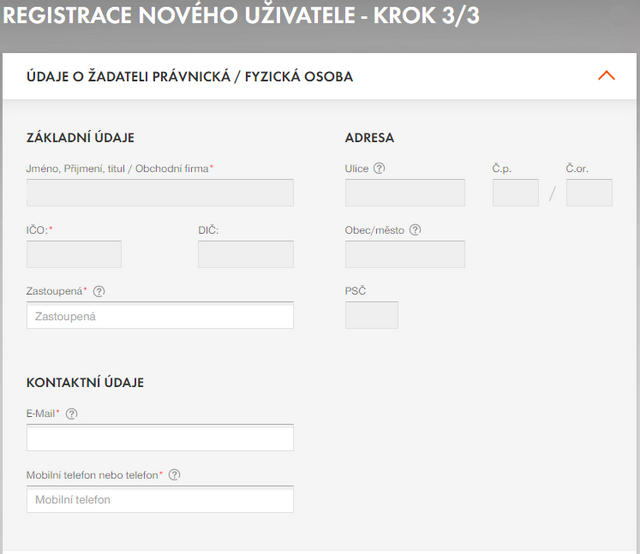Select the Č.p. number field
Viewport: 640px width, 554px height.
pos(515,193)
